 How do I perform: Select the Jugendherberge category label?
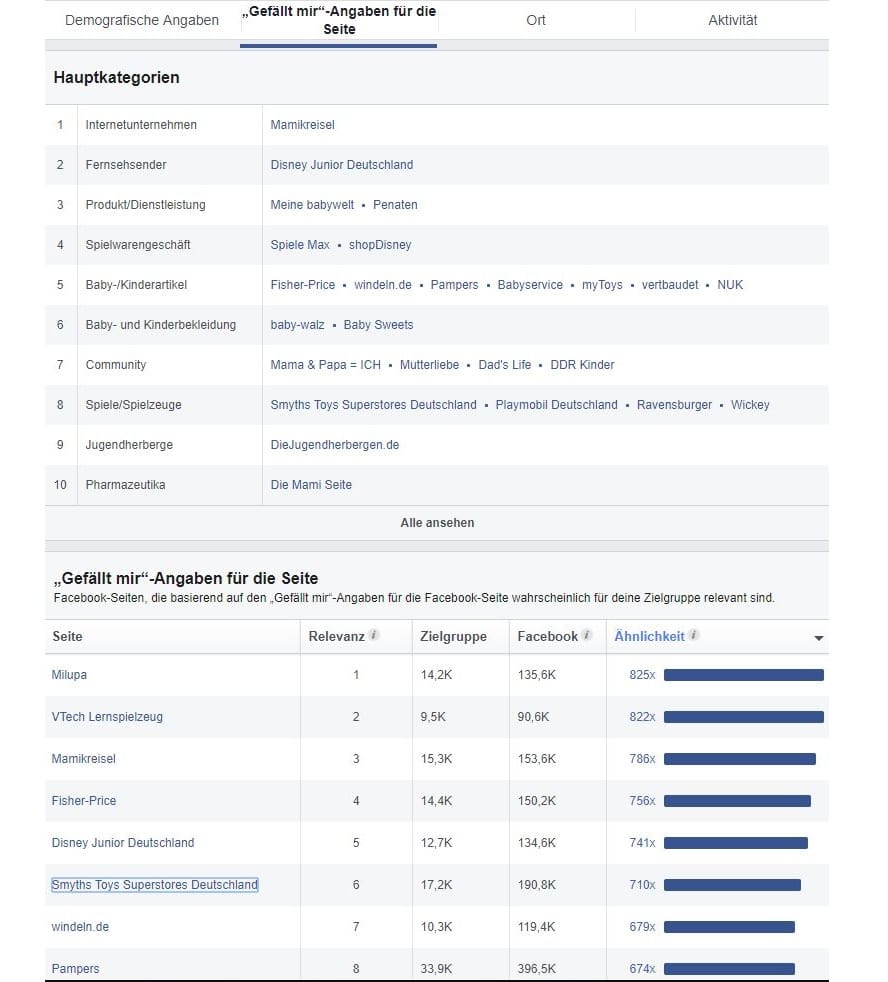tap(129, 445)
